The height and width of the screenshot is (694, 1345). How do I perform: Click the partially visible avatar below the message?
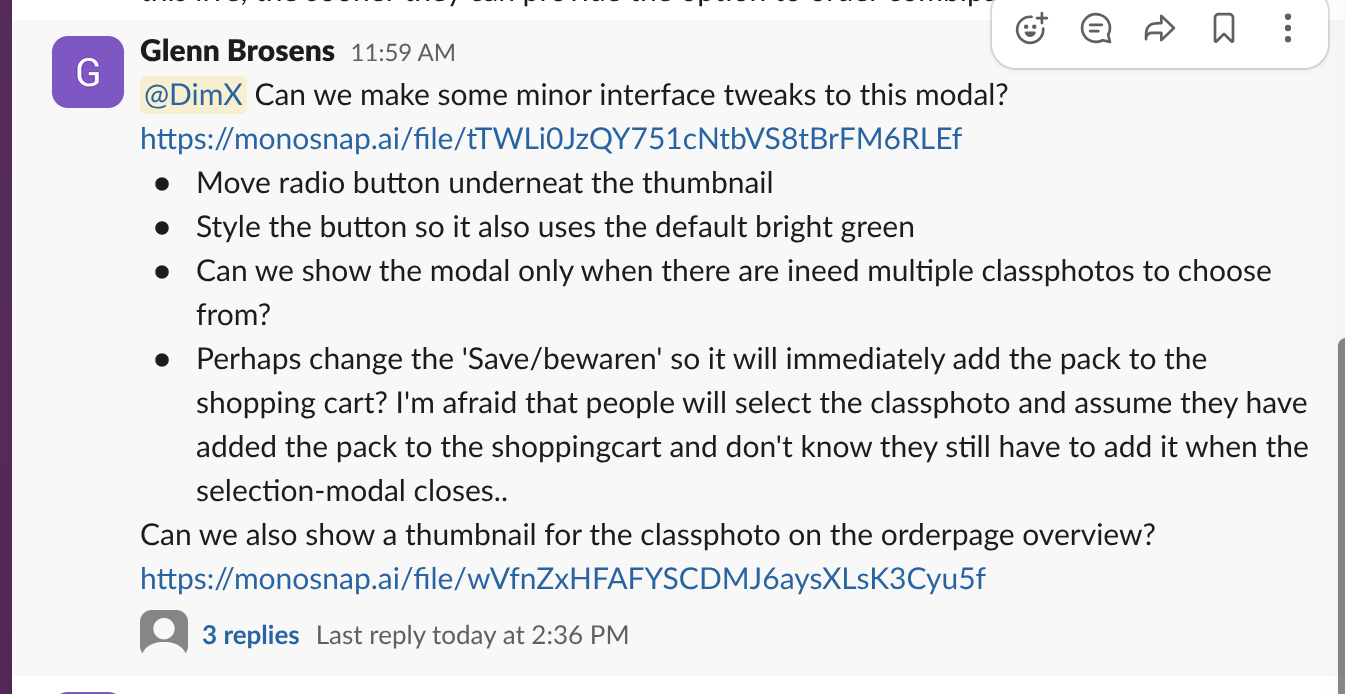pos(88,691)
